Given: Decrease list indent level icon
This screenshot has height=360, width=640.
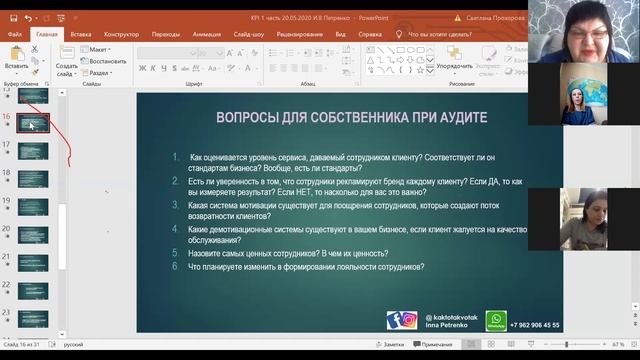Looking at the screenshot, I should pos(308,53).
